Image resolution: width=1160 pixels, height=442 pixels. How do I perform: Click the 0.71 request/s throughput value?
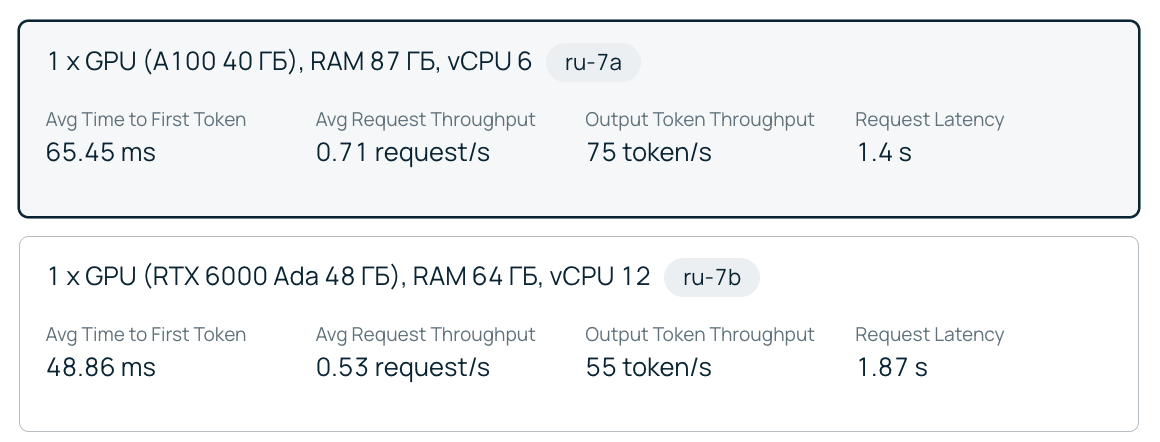coord(402,153)
